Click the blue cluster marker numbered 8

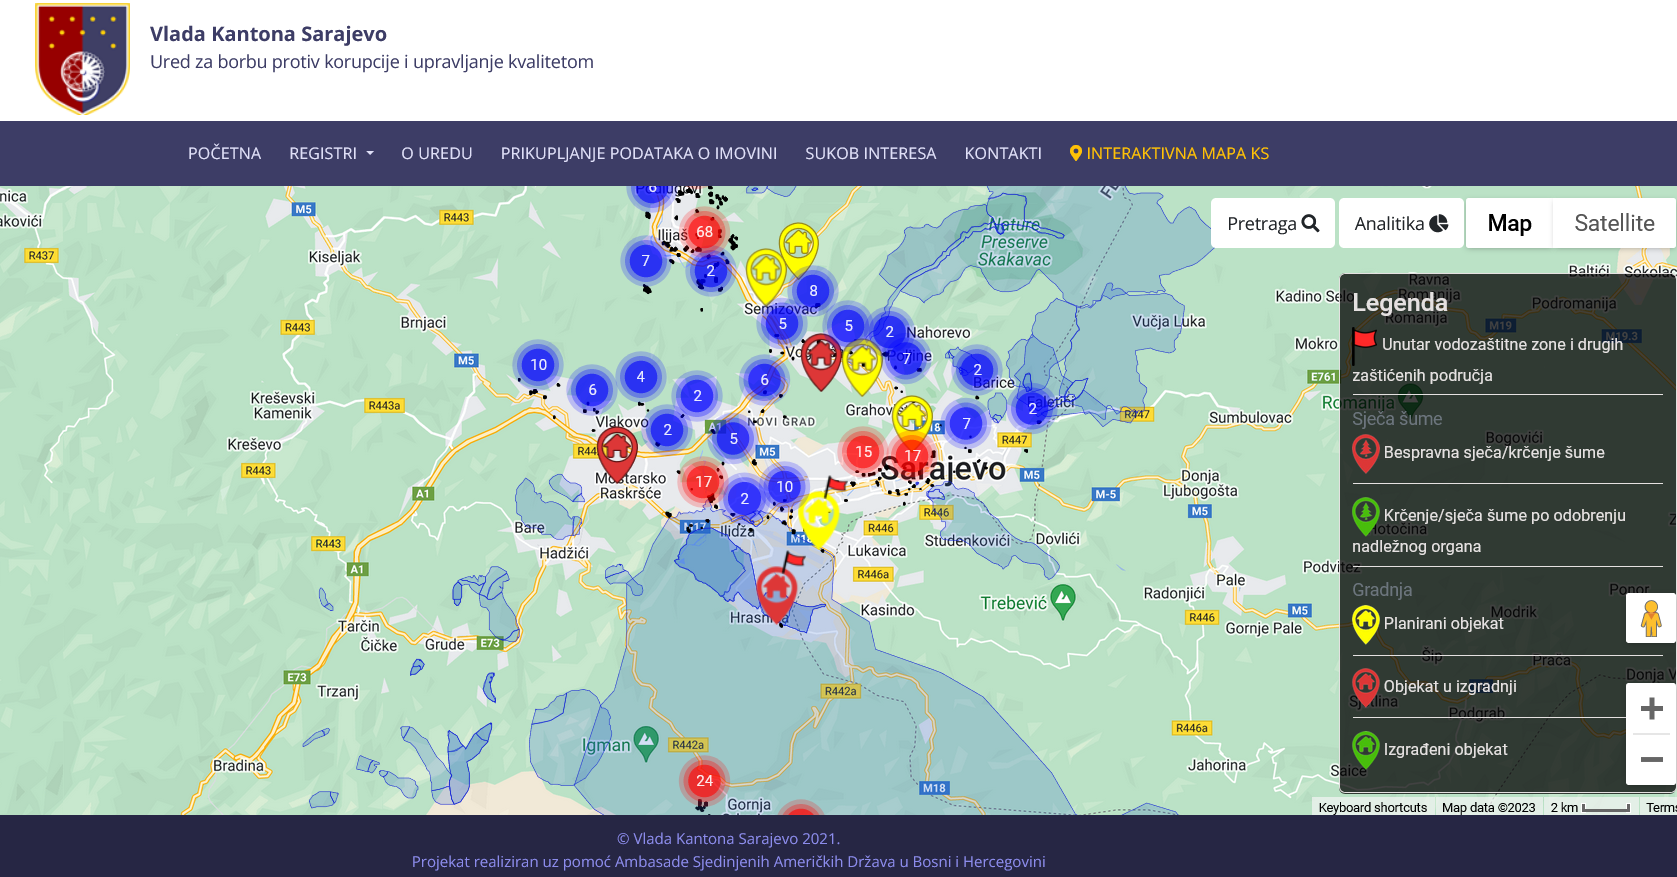[813, 291]
